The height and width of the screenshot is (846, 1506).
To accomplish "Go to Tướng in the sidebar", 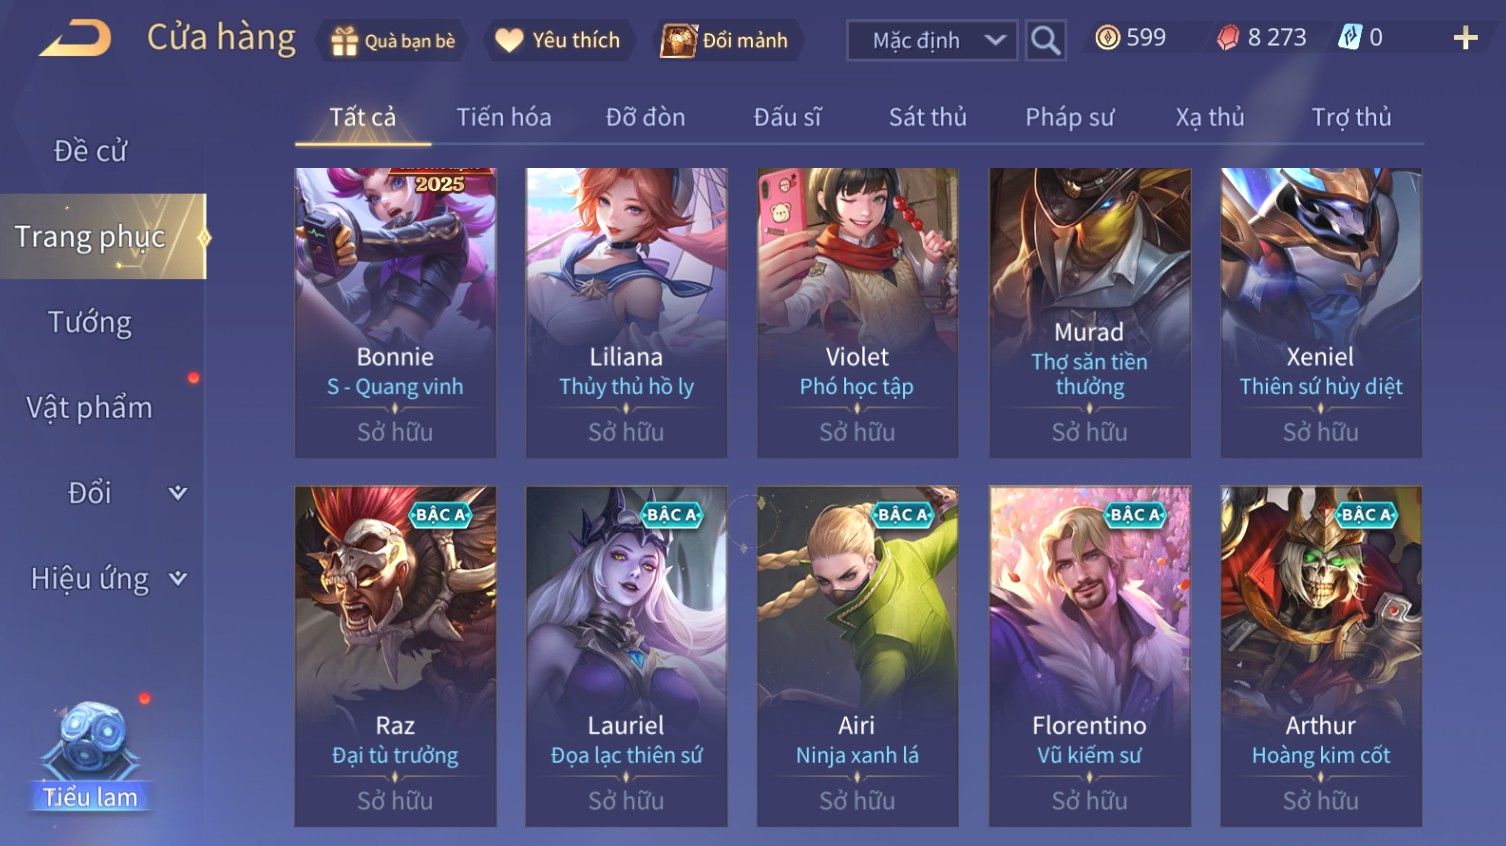I will point(90,322).
